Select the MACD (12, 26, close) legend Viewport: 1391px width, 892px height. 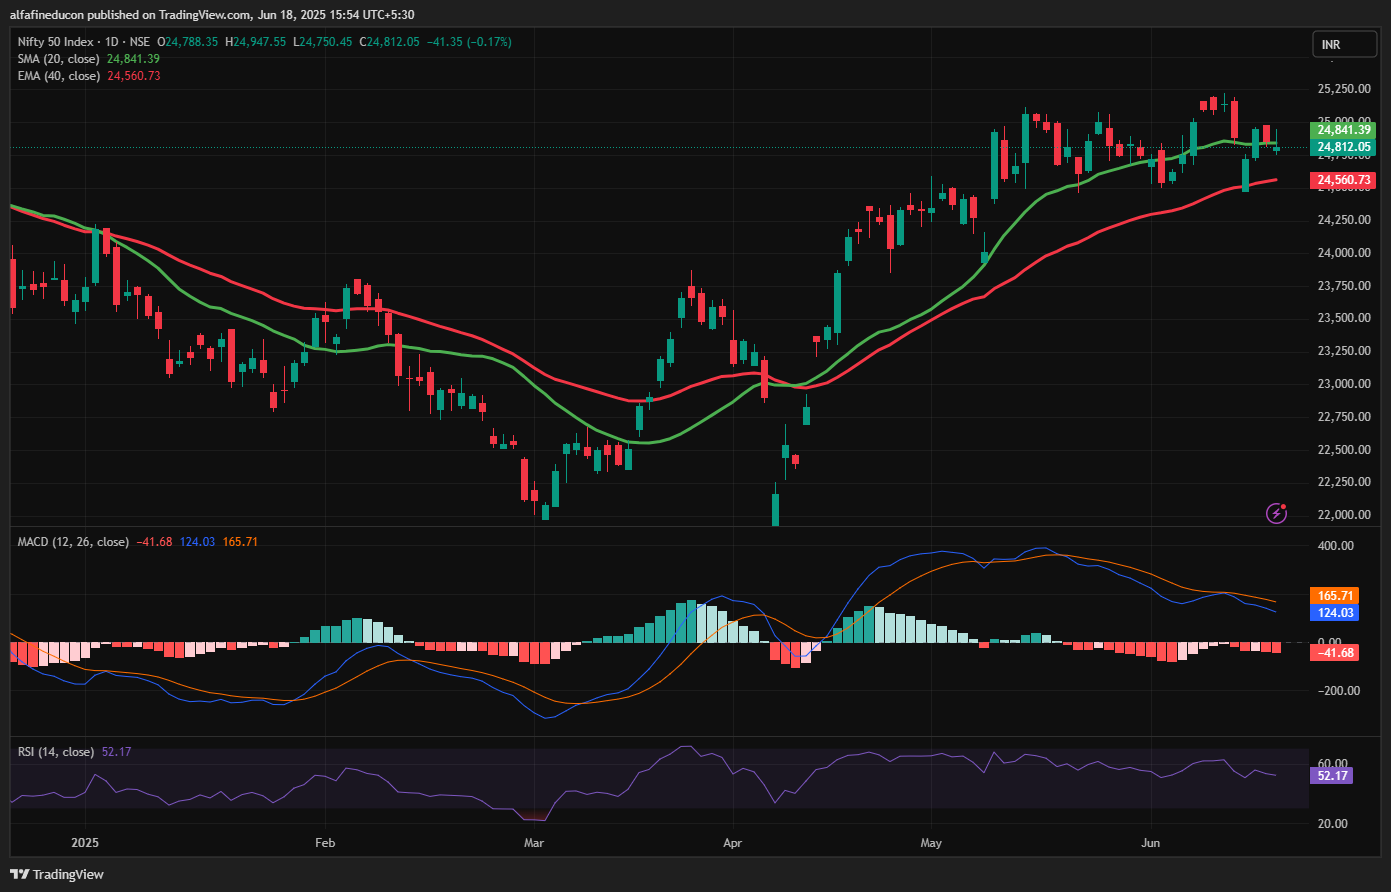pos(73,542)
